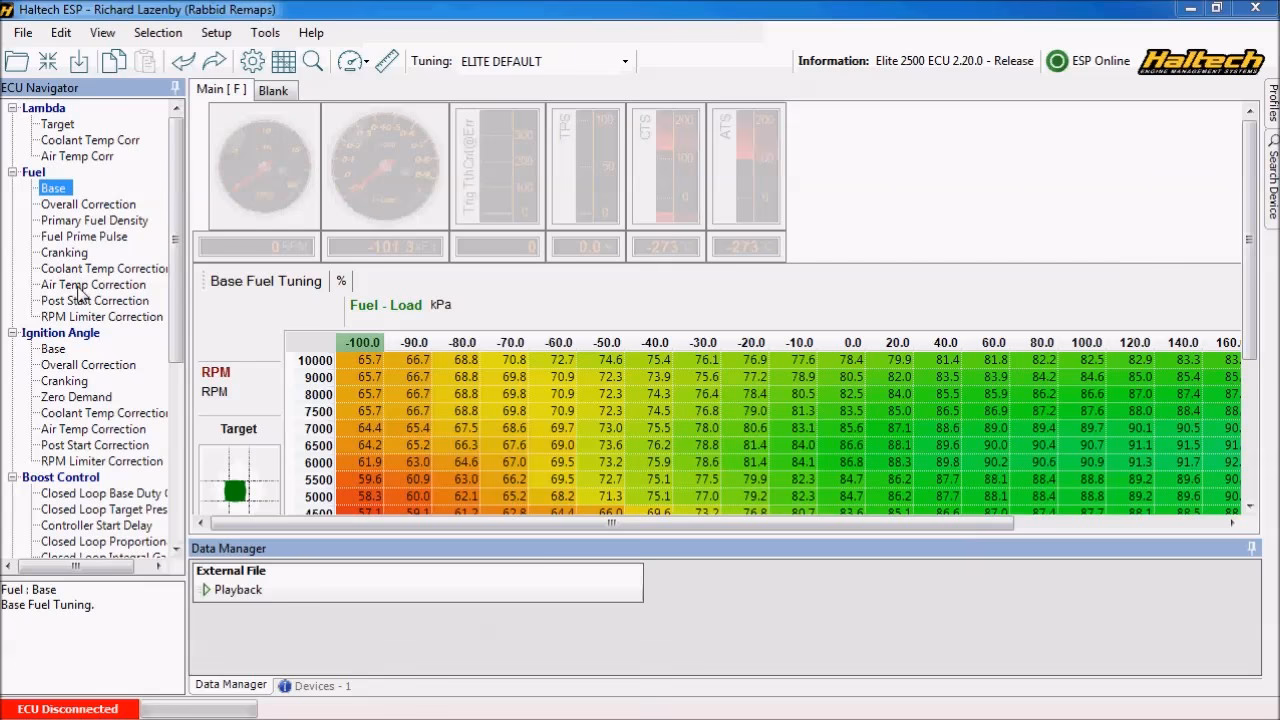
Task: Click the % units button beside Base Fuel Tuning
Action: [341, 281]
